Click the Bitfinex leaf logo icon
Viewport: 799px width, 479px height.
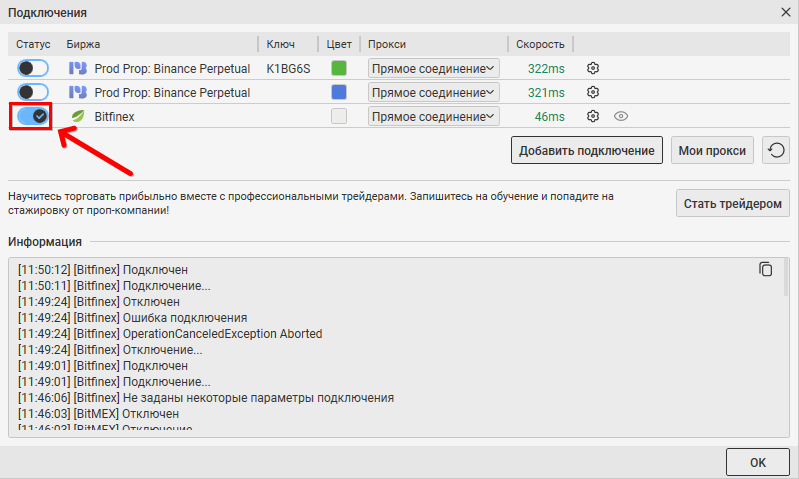click(x=77, y=116)
